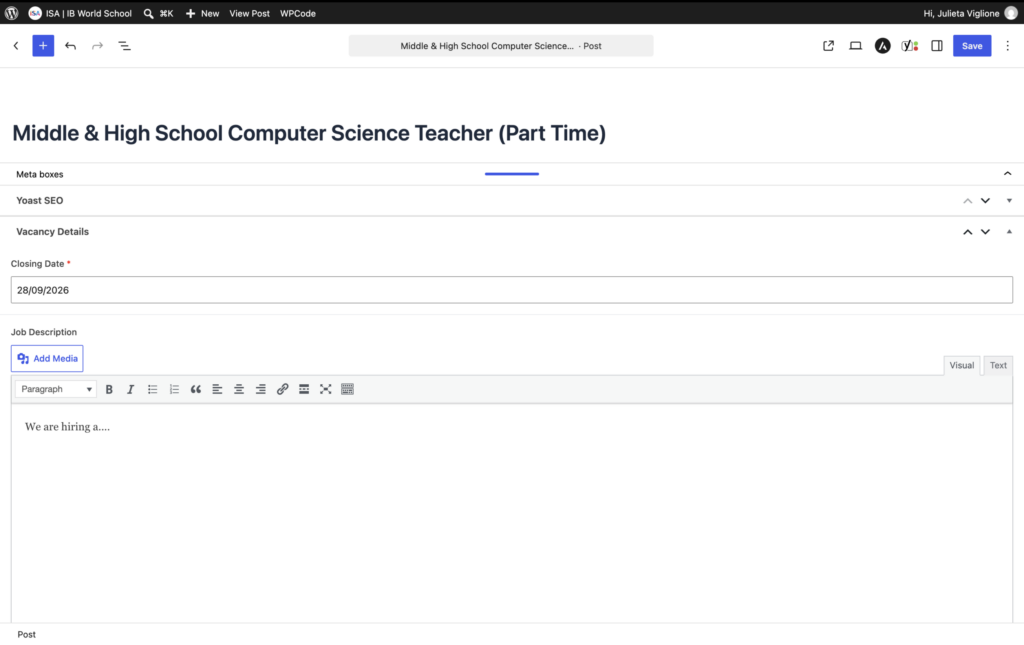
Task: Insert a bulleted list
Action: [x=152, y=389]
